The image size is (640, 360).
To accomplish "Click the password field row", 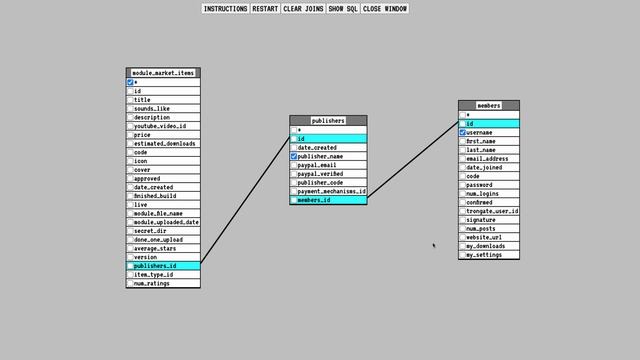I will coord(489,185).
